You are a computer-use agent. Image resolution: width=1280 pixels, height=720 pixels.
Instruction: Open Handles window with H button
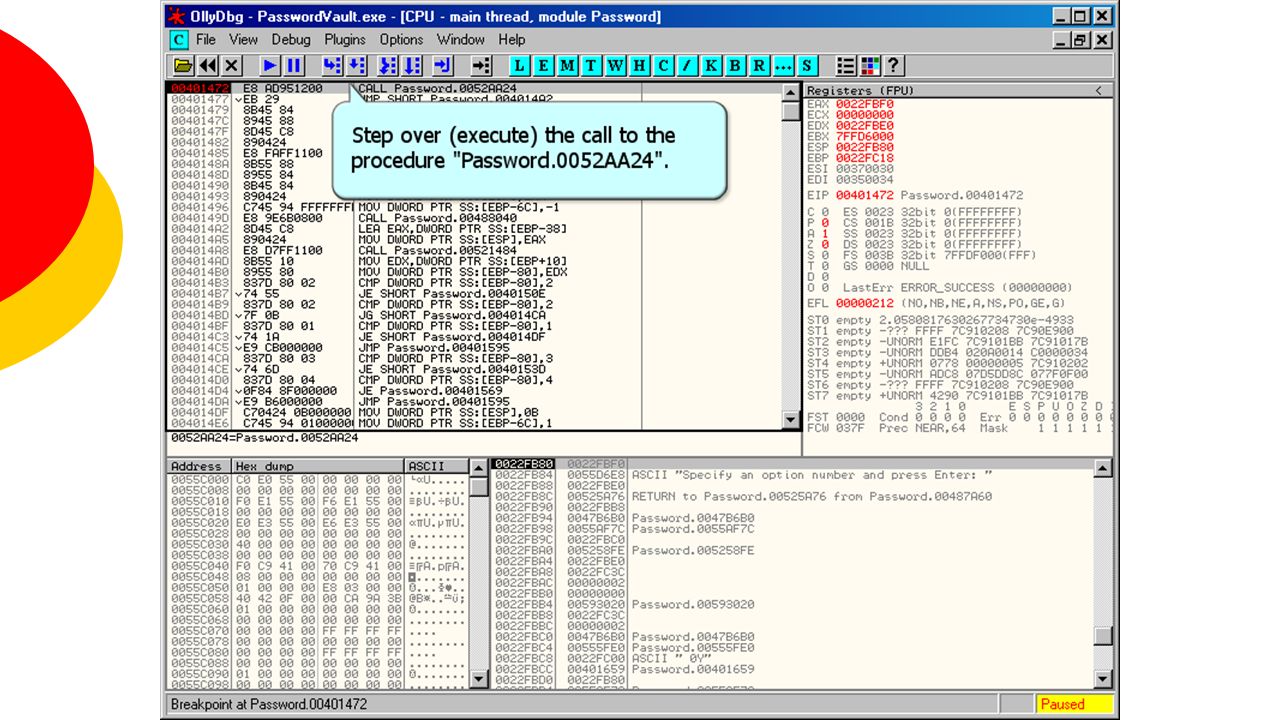(x=640, y=66)
